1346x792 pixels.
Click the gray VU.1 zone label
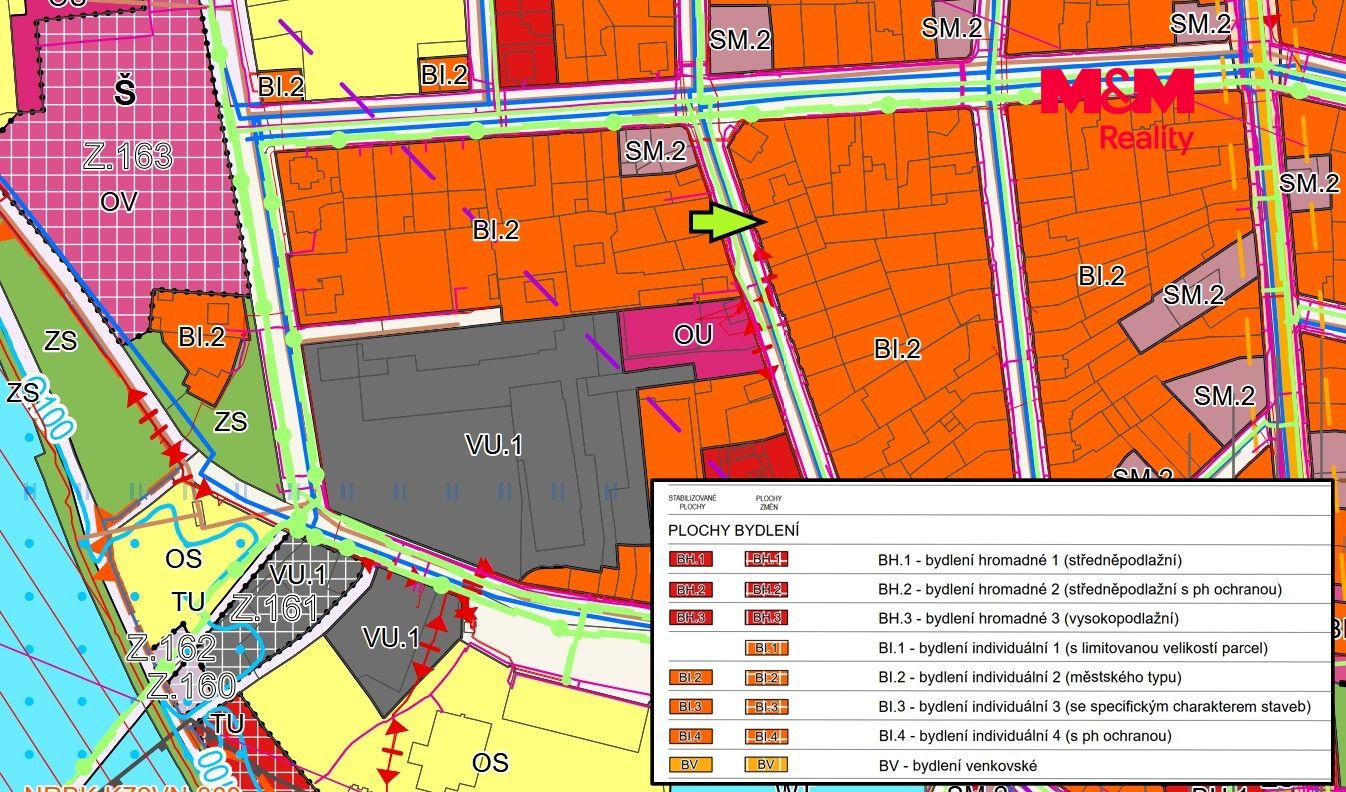click(494, 445)
